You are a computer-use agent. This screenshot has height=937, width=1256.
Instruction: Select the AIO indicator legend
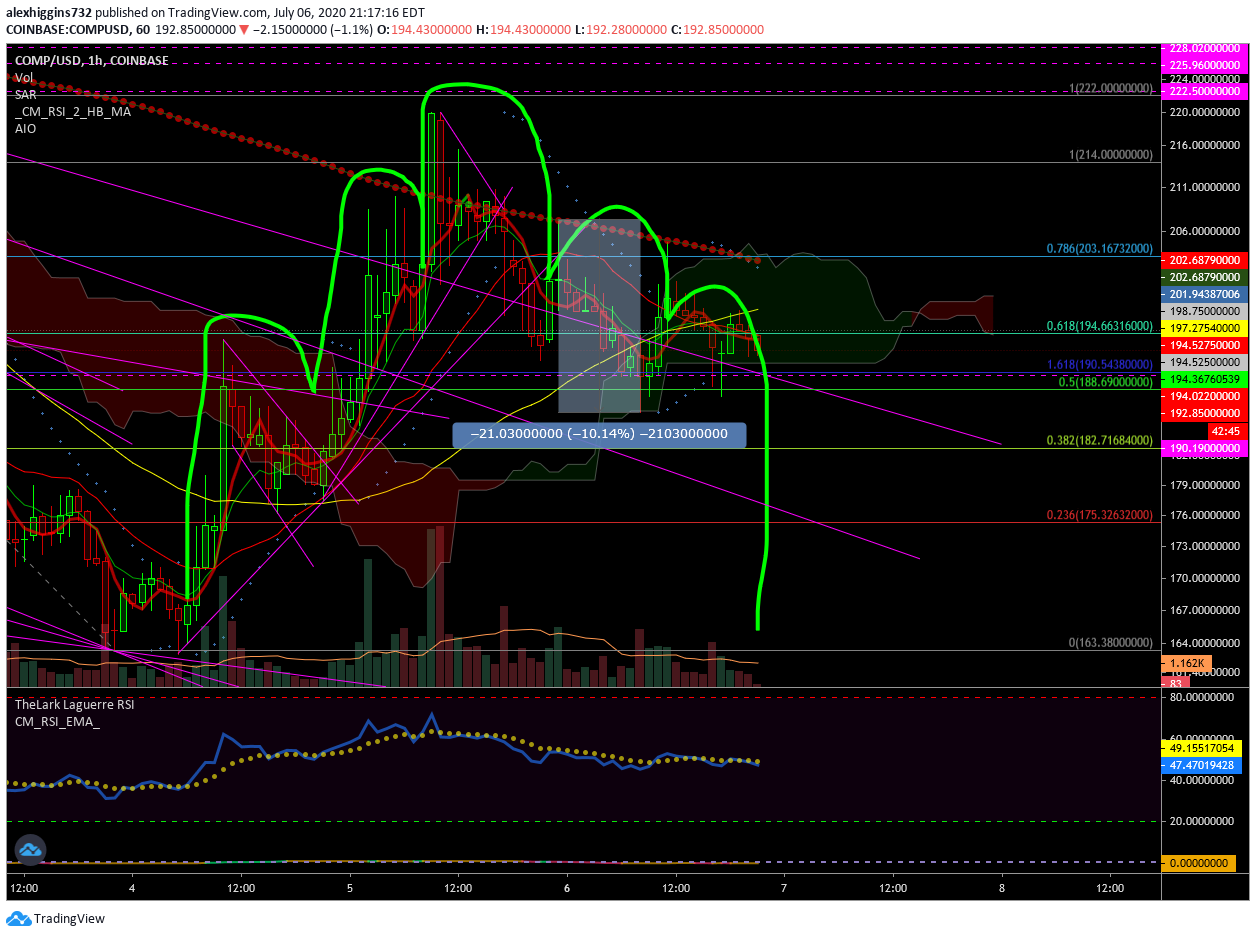point(25,128)
